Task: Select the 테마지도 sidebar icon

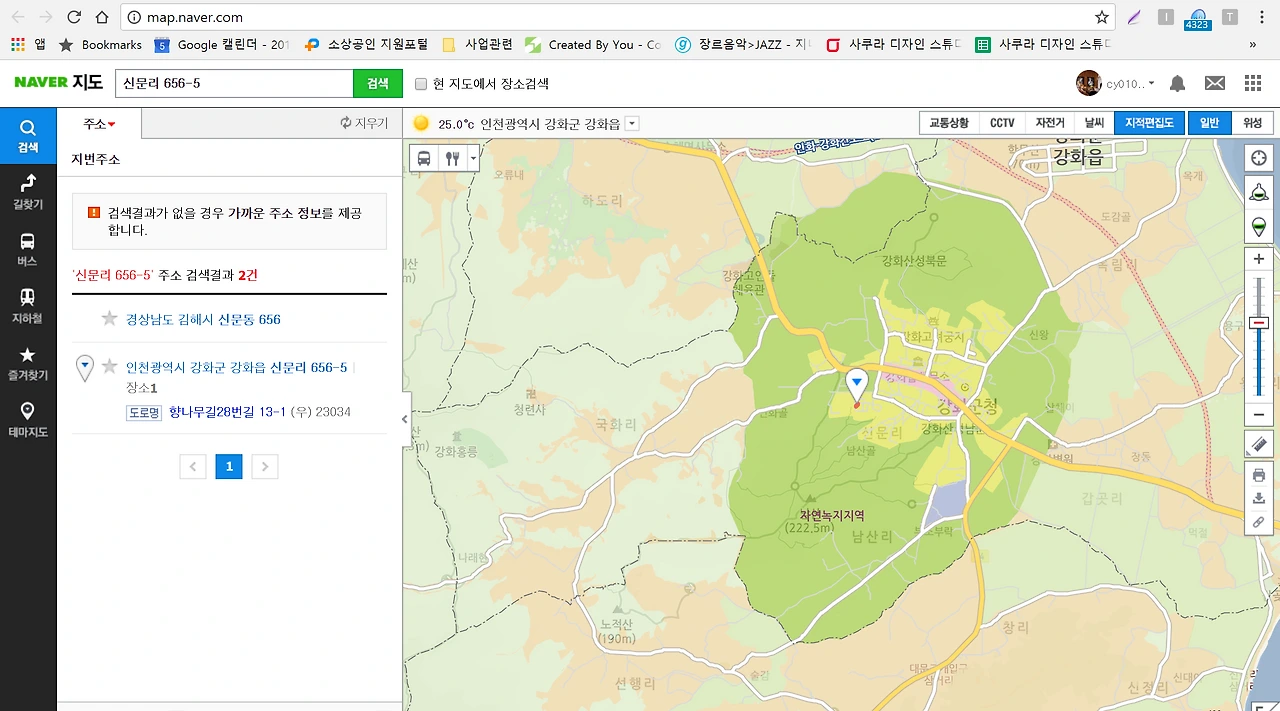Action: pos(28,419)
